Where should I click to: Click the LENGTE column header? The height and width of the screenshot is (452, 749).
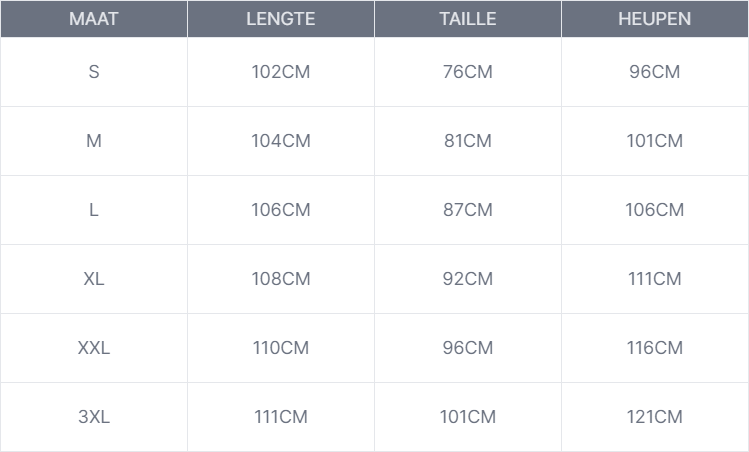point(280,19)
